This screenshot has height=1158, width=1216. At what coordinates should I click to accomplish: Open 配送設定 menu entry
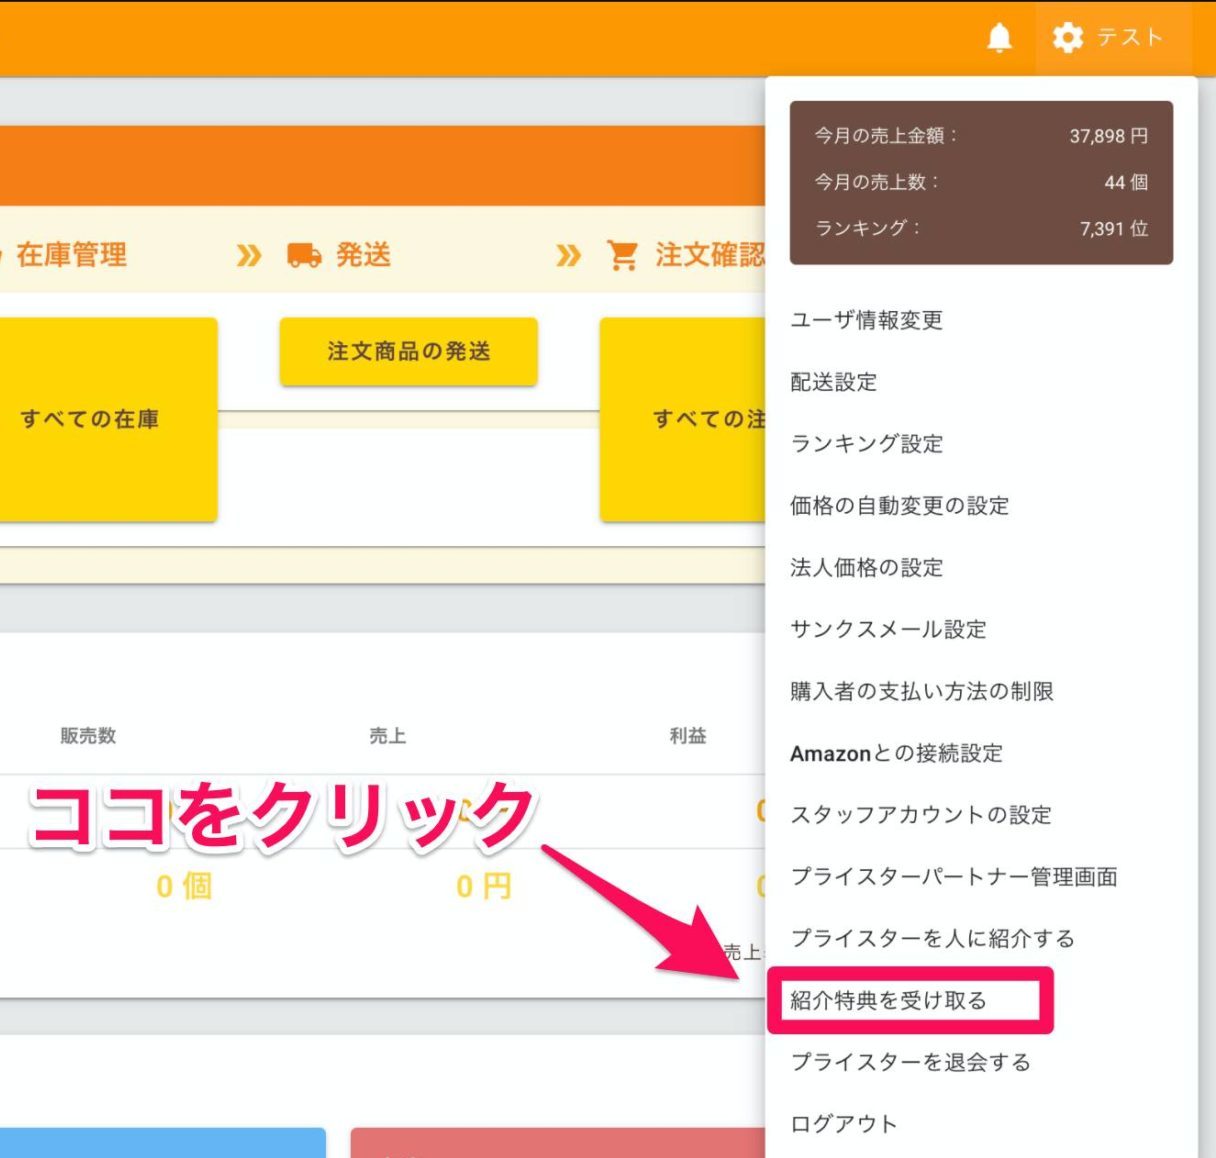[833, 382]
